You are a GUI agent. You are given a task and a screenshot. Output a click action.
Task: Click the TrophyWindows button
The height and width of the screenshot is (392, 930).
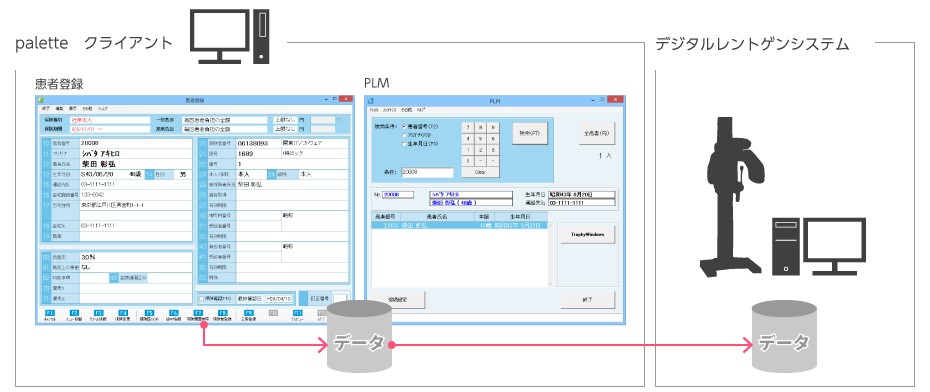tap(587, 234)
